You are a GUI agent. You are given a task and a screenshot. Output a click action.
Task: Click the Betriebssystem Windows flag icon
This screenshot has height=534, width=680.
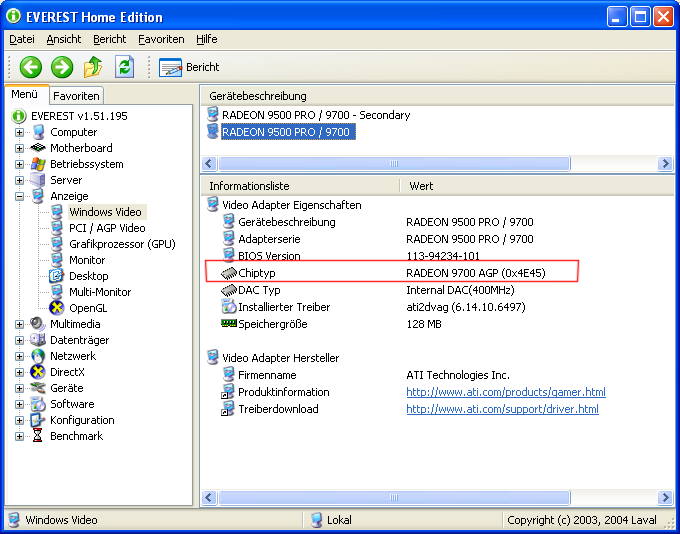tap(38, 164)
